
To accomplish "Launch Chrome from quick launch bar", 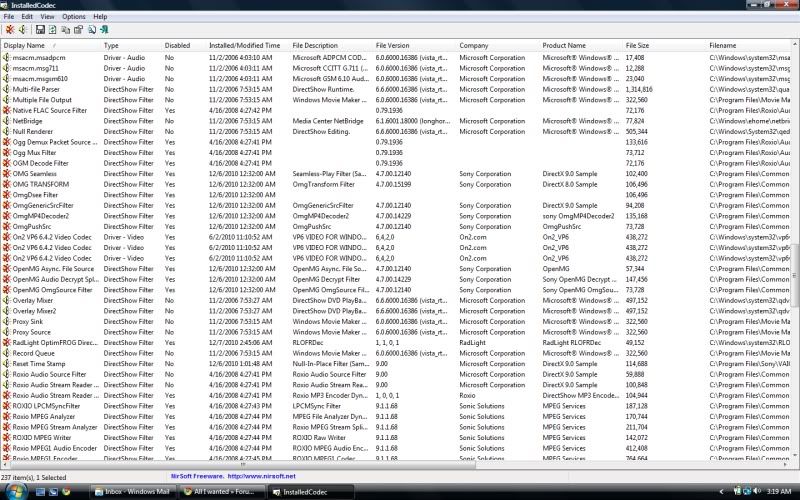I will pyautogui.click(x=66, y=492).
